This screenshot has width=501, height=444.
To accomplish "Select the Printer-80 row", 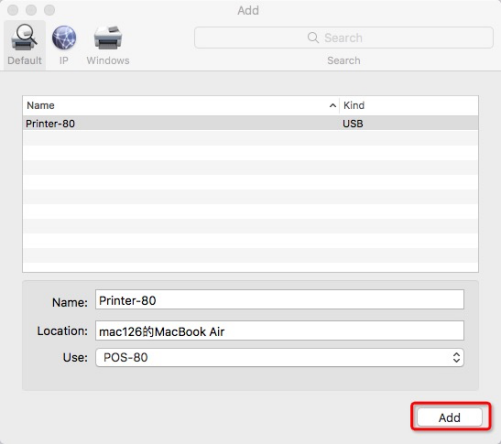I will (250, 123).
